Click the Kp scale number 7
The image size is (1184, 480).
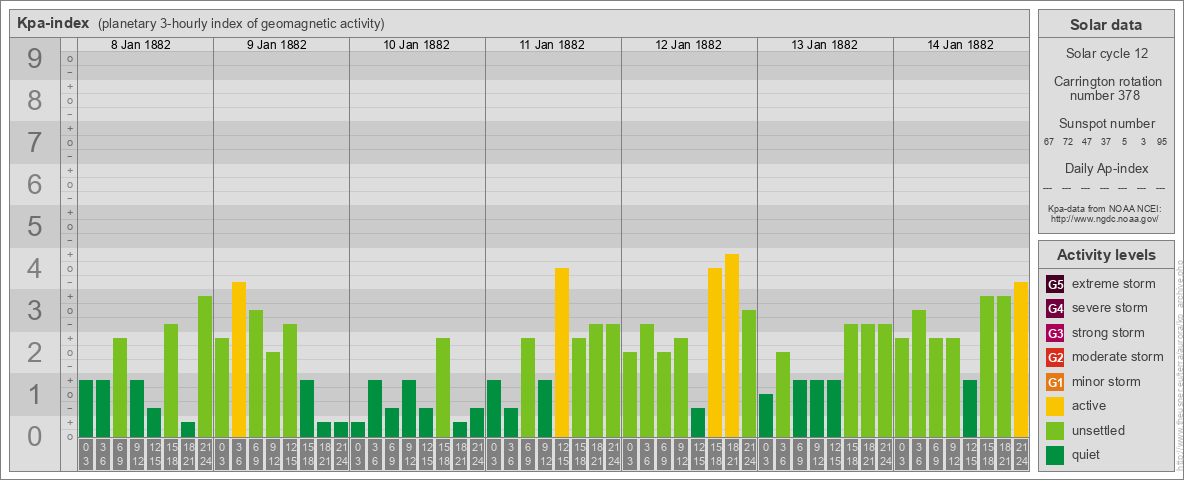pos(34,143)
